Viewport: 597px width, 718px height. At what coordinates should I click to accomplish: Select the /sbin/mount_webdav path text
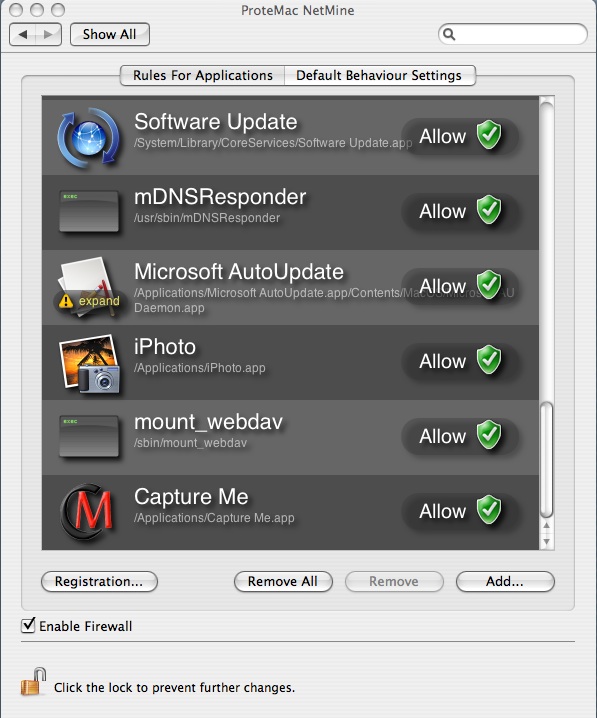tap(190, 443)
